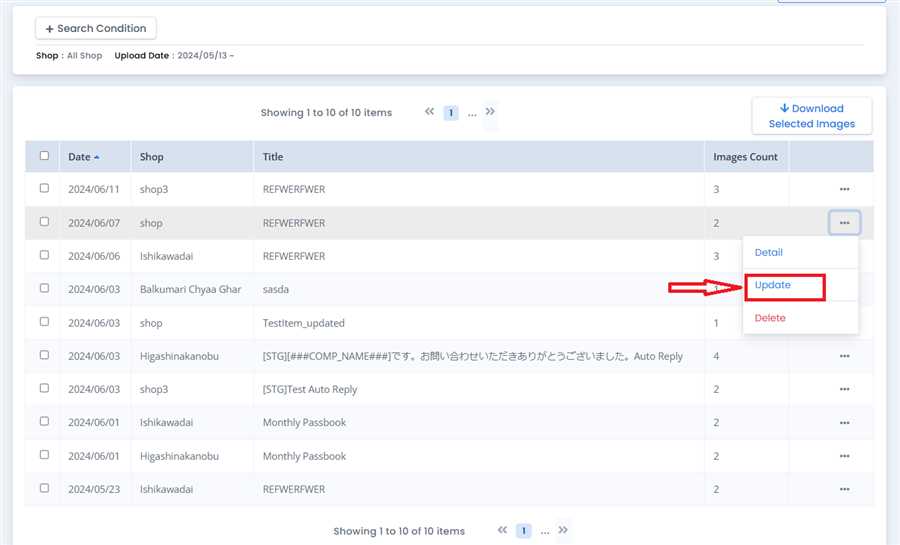Toggle the select-all checkbox in table header

[x=44, y=156]
